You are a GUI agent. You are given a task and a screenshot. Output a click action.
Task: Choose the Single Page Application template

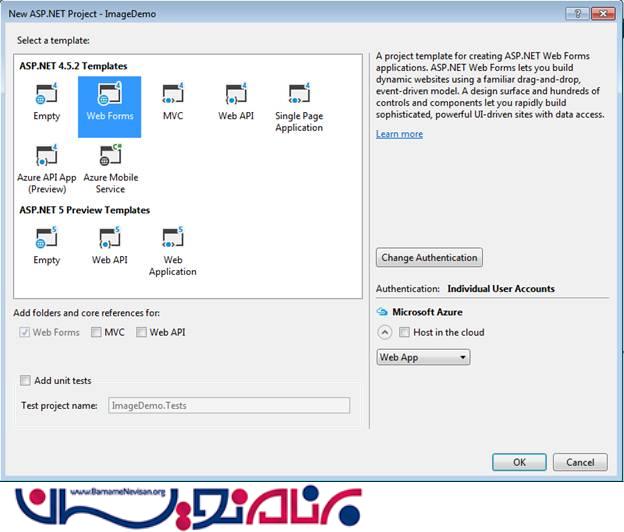tap(299, 96)
